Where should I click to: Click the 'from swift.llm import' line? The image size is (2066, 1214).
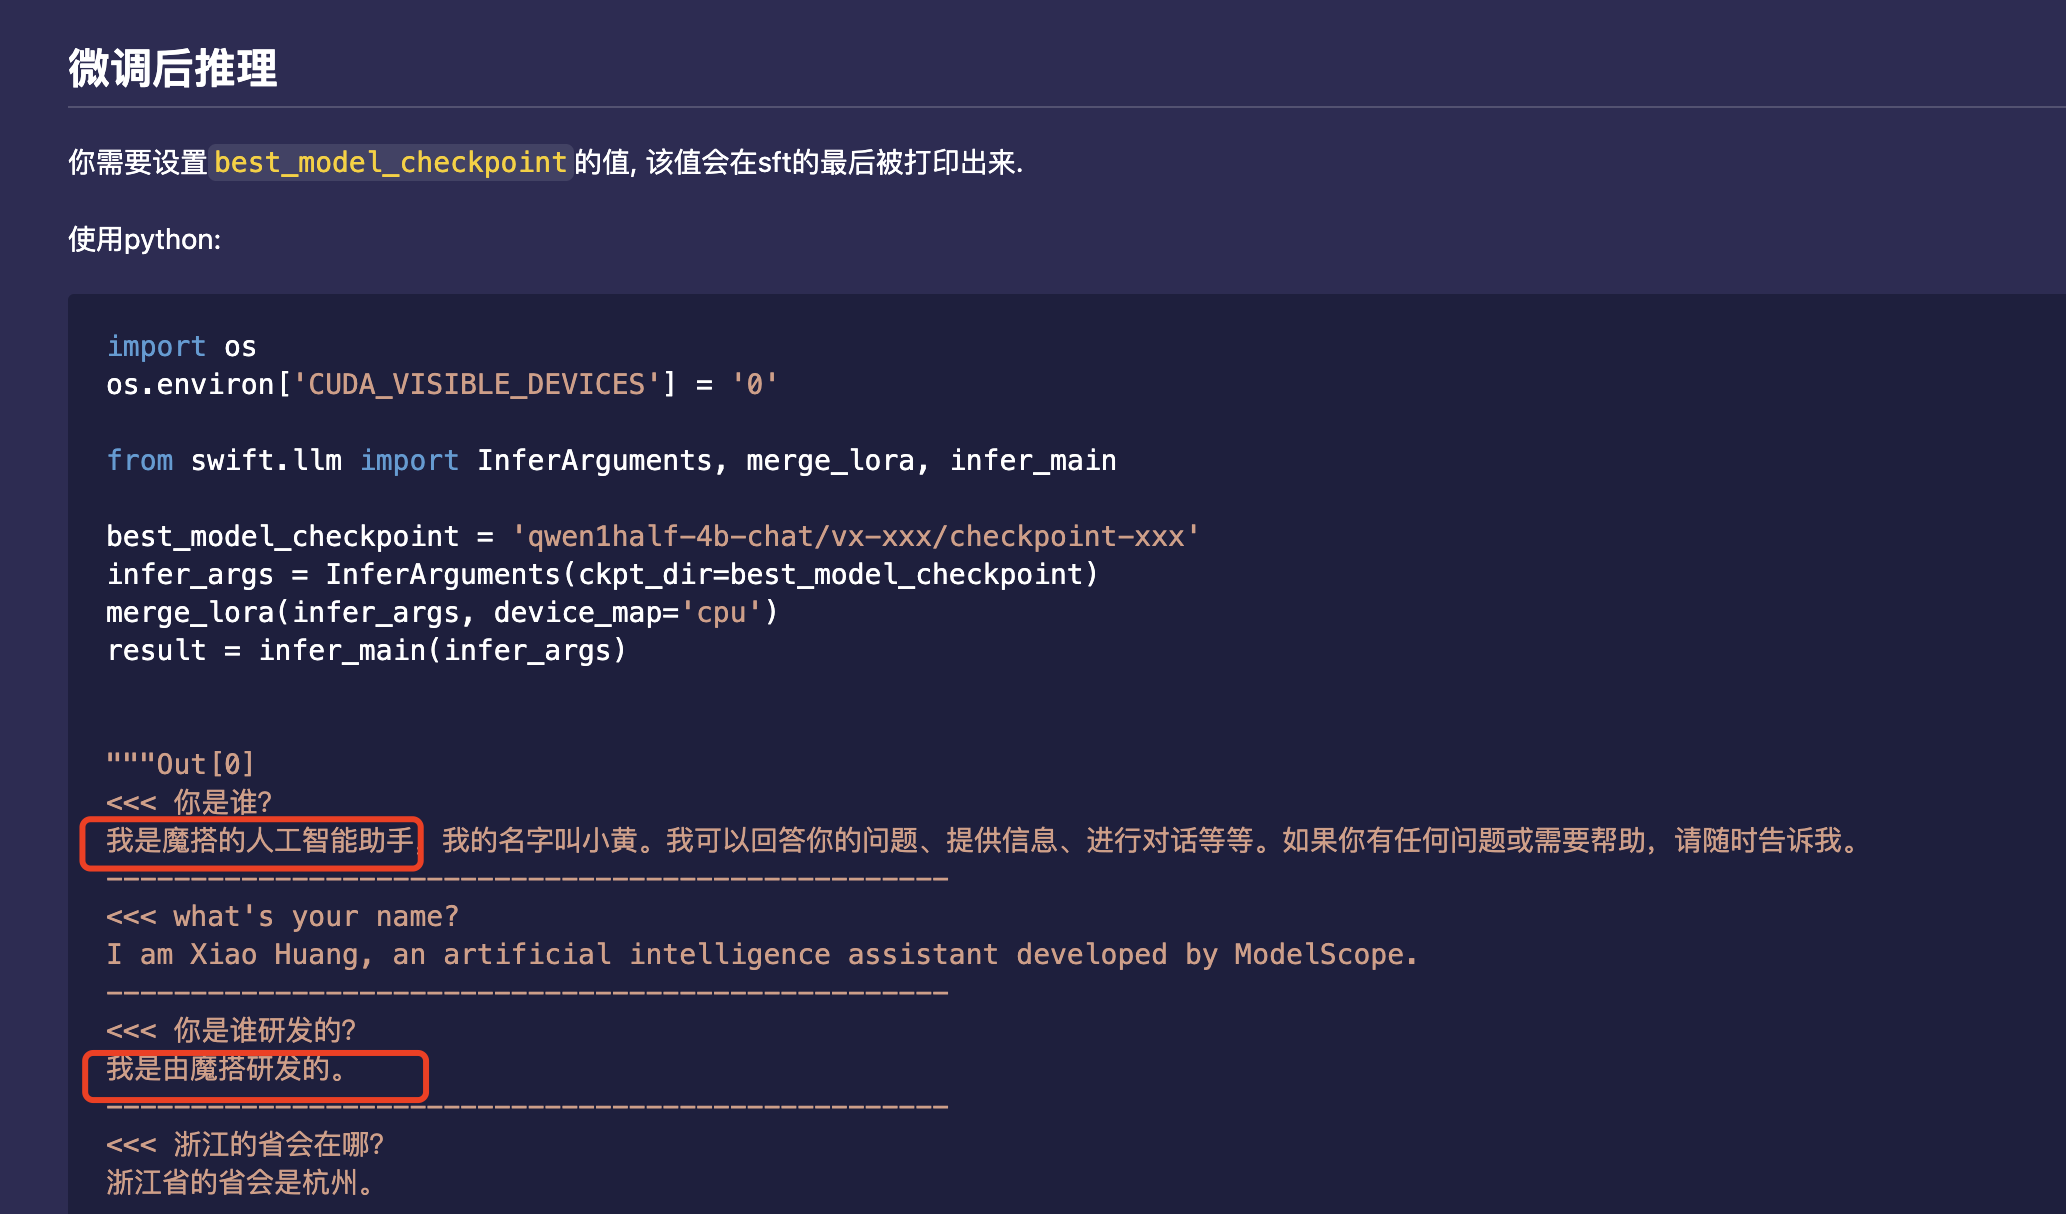[282, 460]
